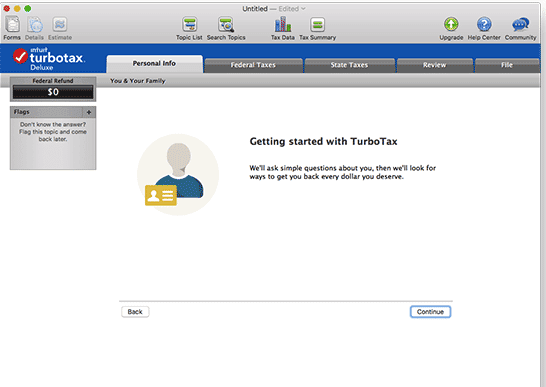Open the Forms toolbar icon
Viewport: 546px width, 387px height.
click(12, 24)
